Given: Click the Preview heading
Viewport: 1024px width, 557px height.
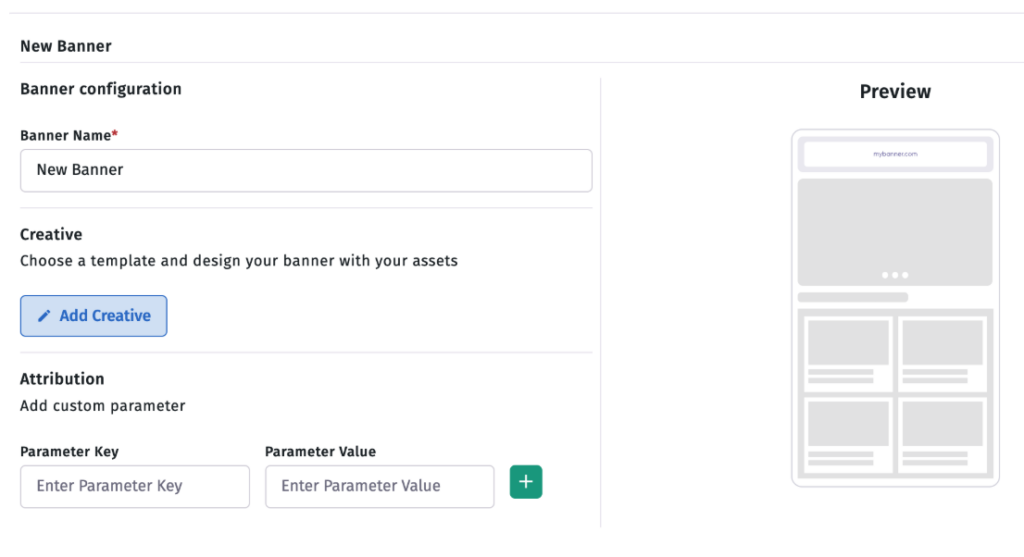Looking at the screenshot, I should 895,91.
